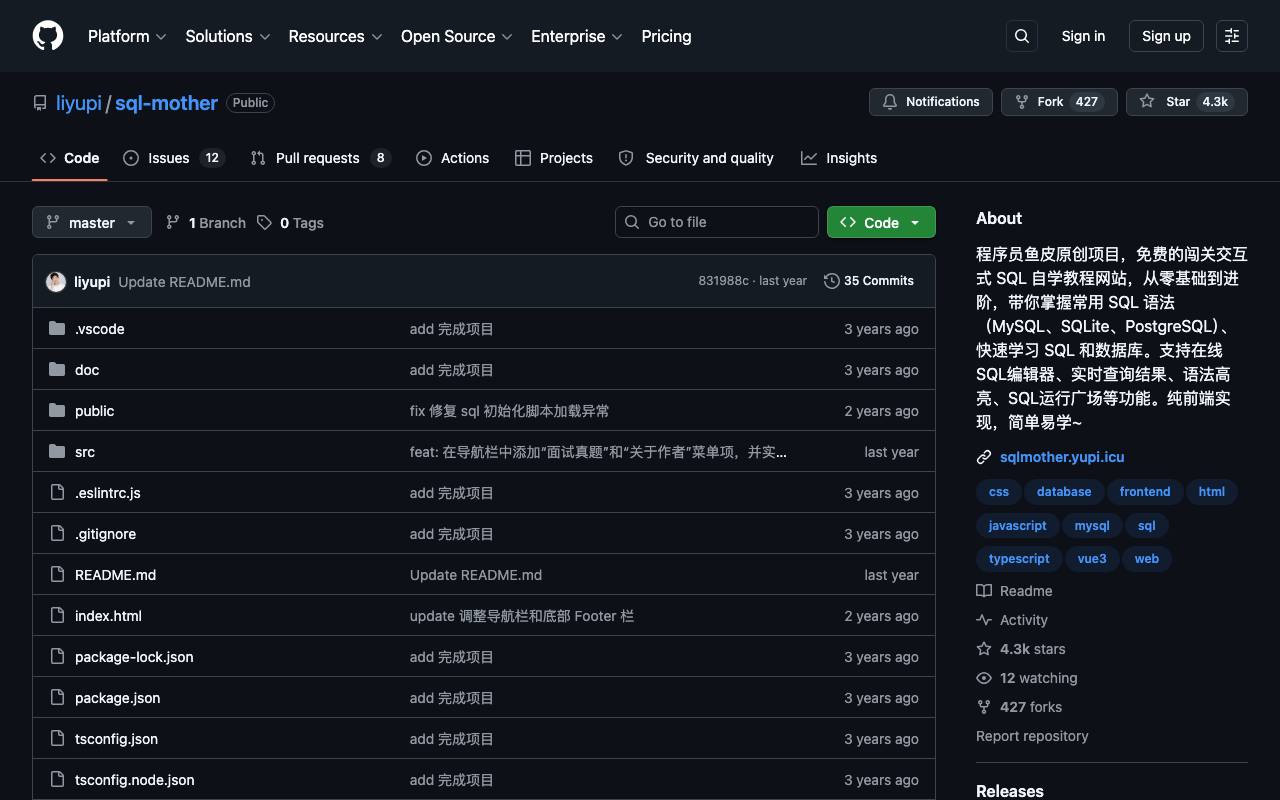Screen dimensions: 1280x800
Task: Click the Report repository link
Action: tap(1032, 736)
